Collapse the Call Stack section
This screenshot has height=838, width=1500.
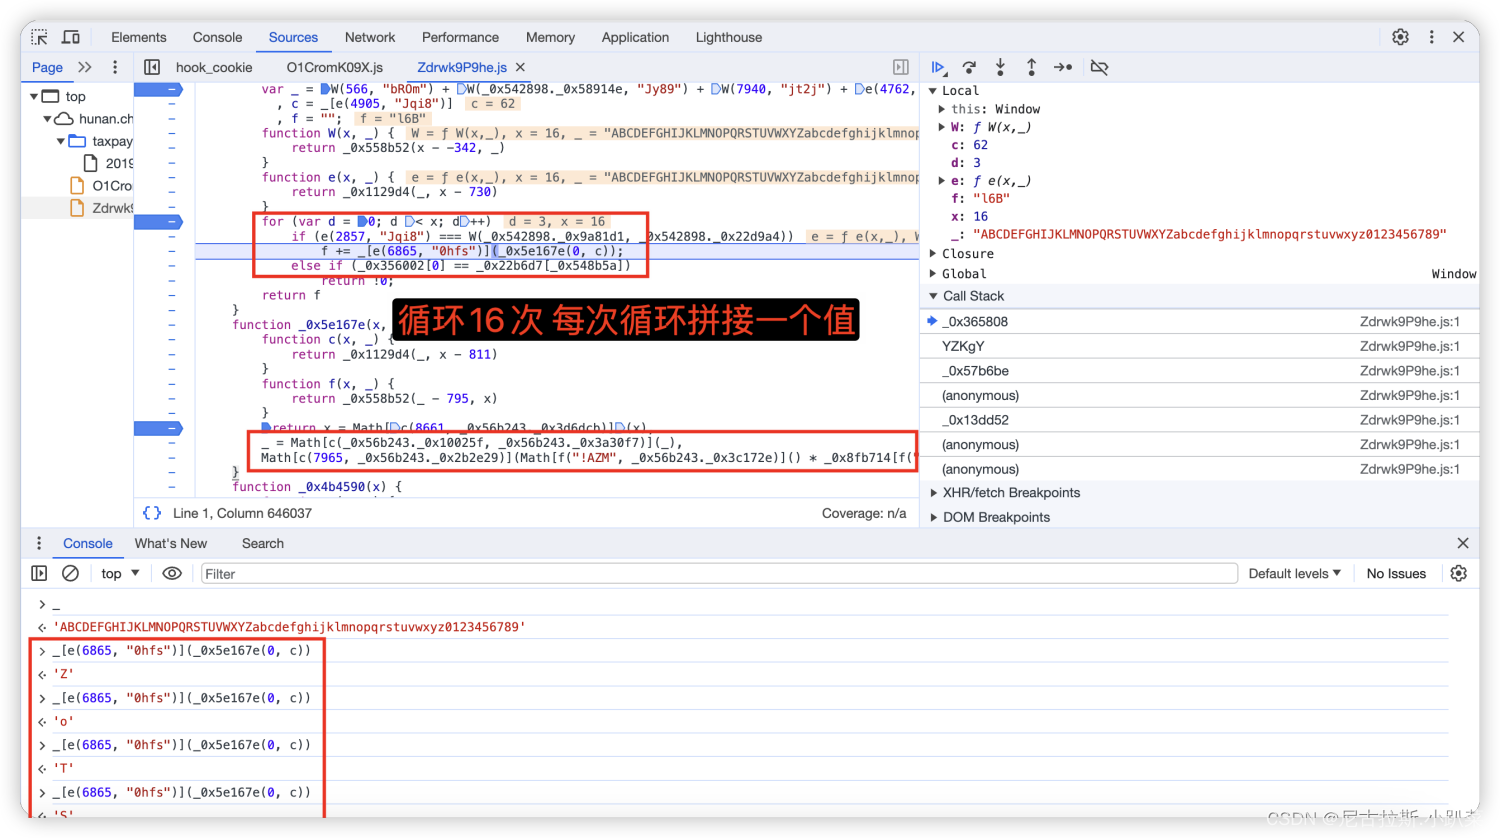click(x=933, y=296)
